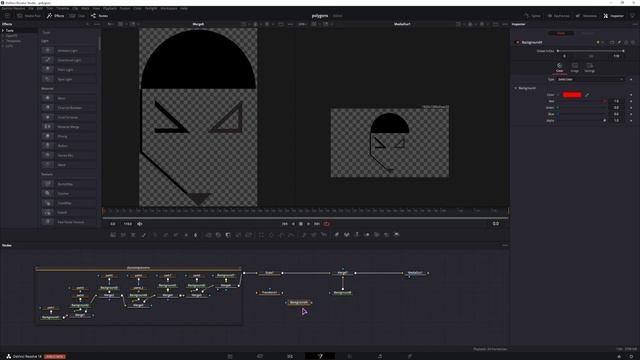Expand the OpenFX tree item
The width and height of the screenshot is (640, 360).
click(3, 36)
